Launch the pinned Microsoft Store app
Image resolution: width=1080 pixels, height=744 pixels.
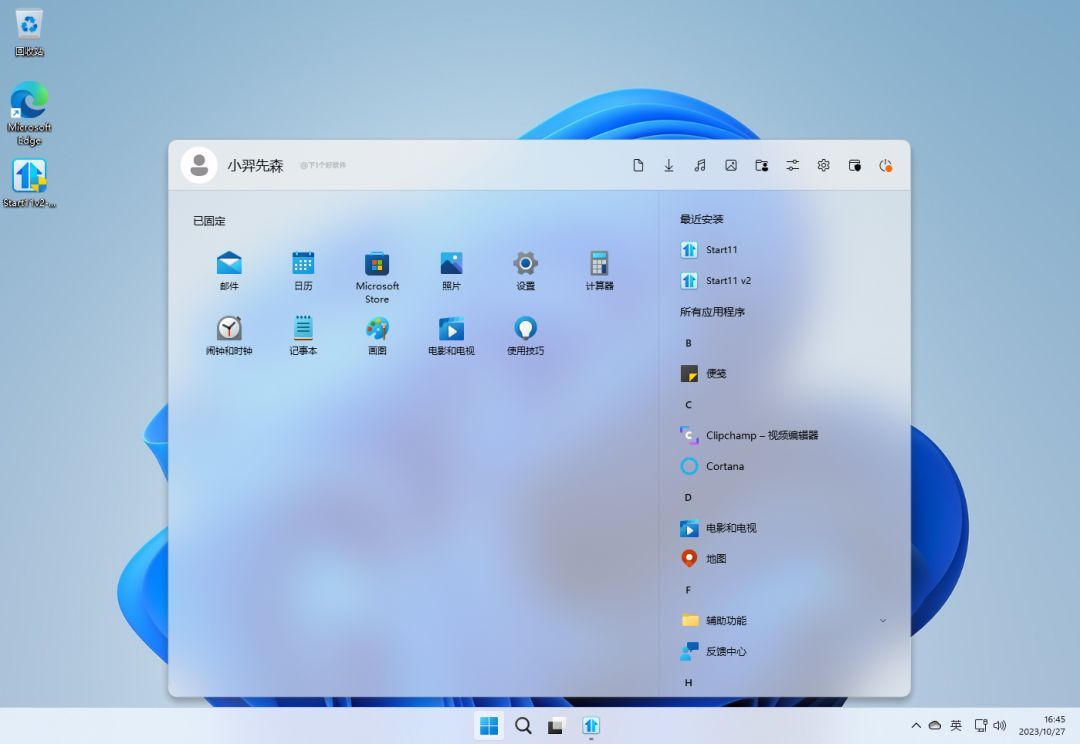(377, 277)
